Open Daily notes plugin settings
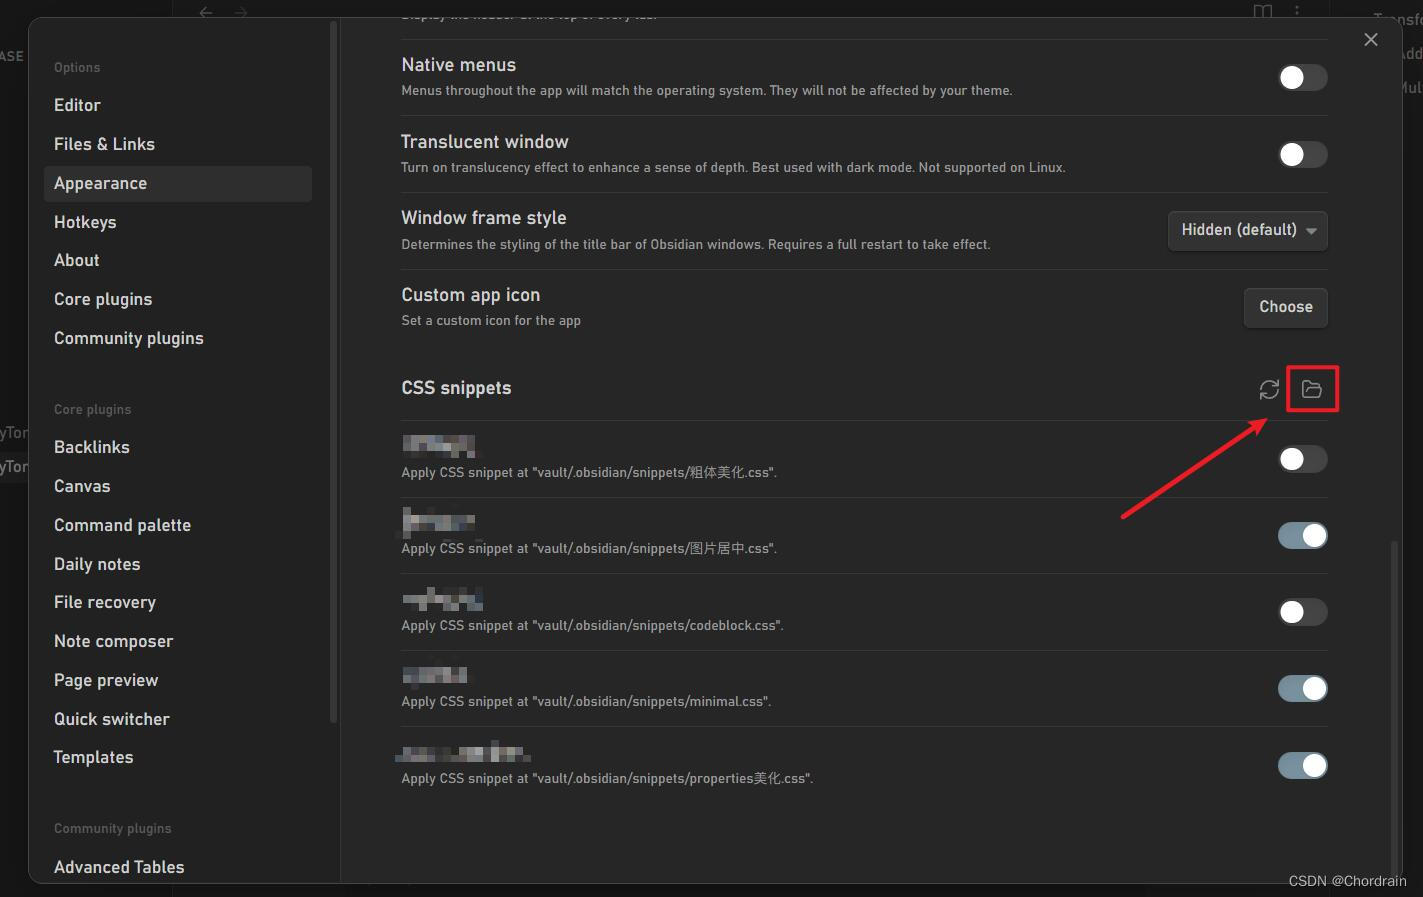This screenshot has width=1423, height=897. tap(97, 563)
